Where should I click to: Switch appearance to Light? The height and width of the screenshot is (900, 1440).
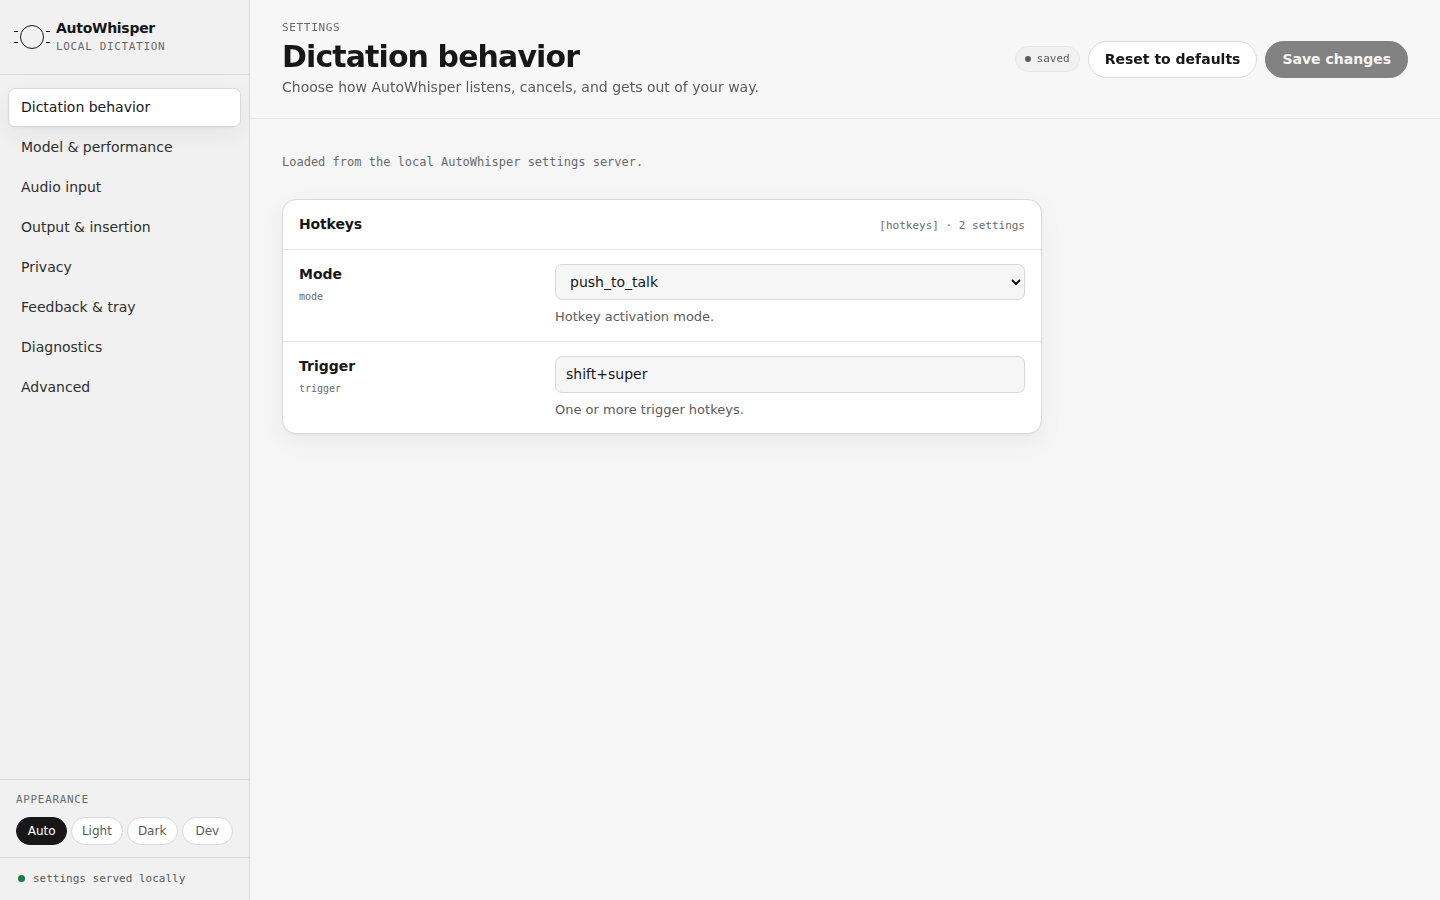97,831
